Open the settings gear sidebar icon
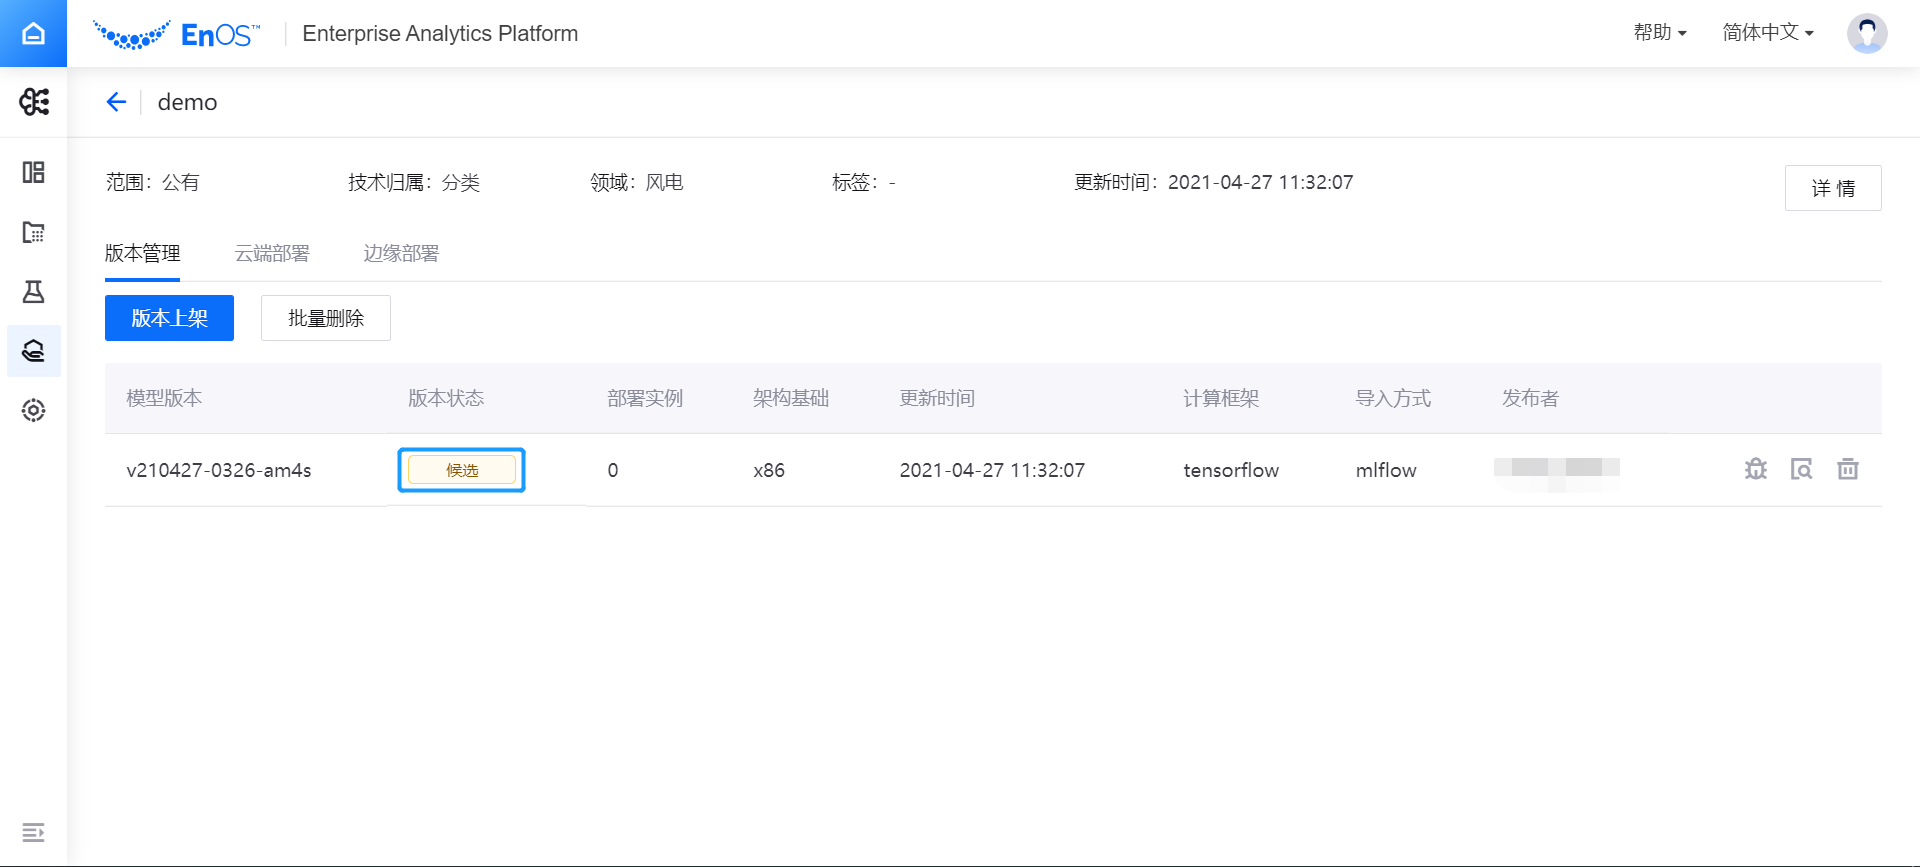Viewport: 1920px width, 867px height. [33, 410]
